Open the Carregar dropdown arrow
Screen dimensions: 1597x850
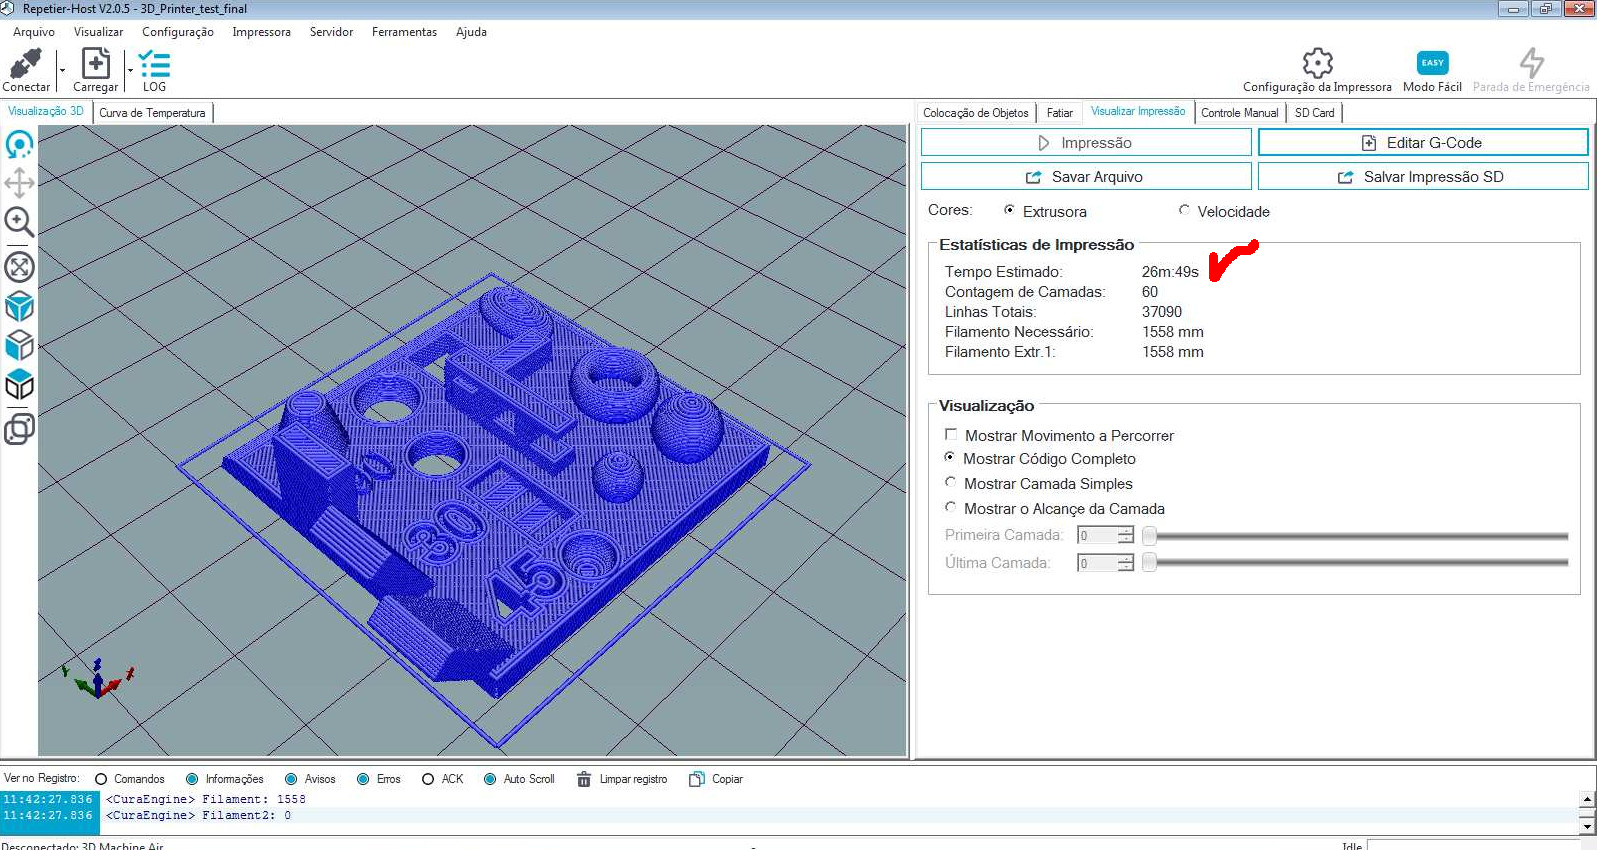130,71
